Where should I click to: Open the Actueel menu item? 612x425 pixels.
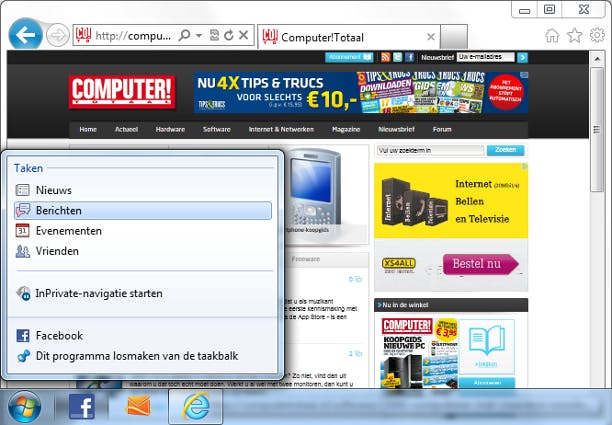126,130
